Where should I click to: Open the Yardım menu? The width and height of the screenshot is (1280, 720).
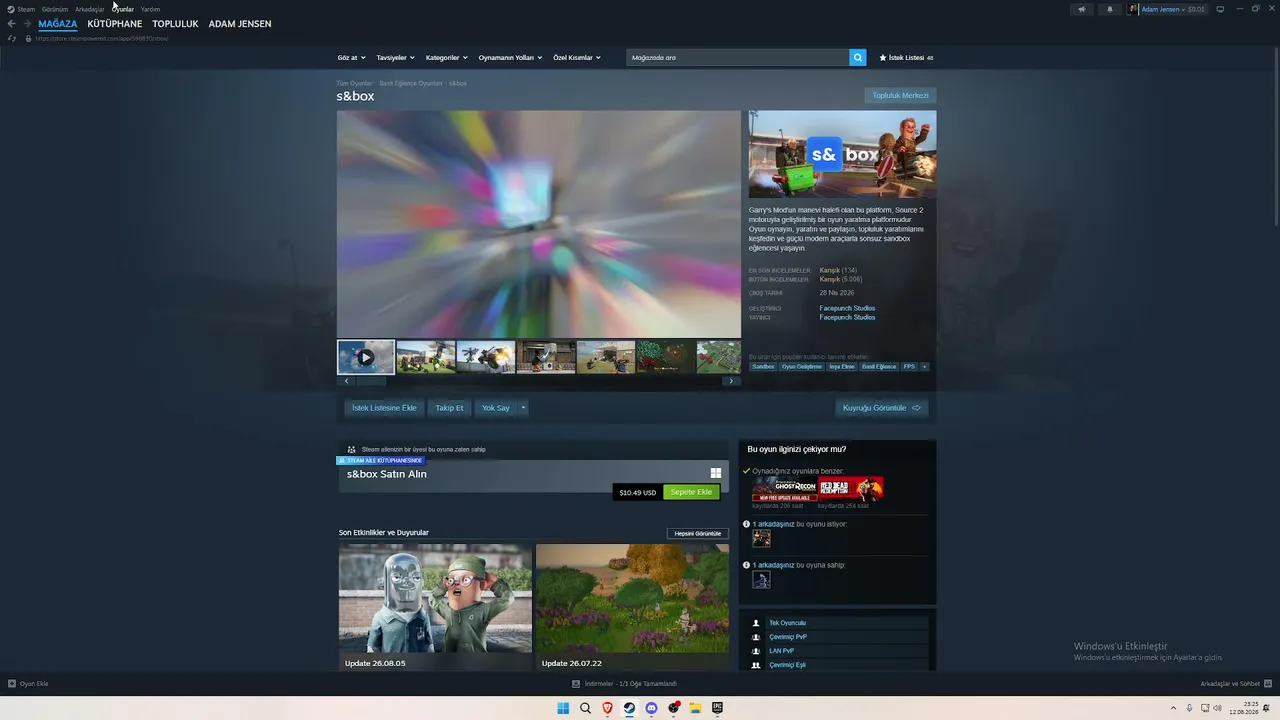coord(150,9)
